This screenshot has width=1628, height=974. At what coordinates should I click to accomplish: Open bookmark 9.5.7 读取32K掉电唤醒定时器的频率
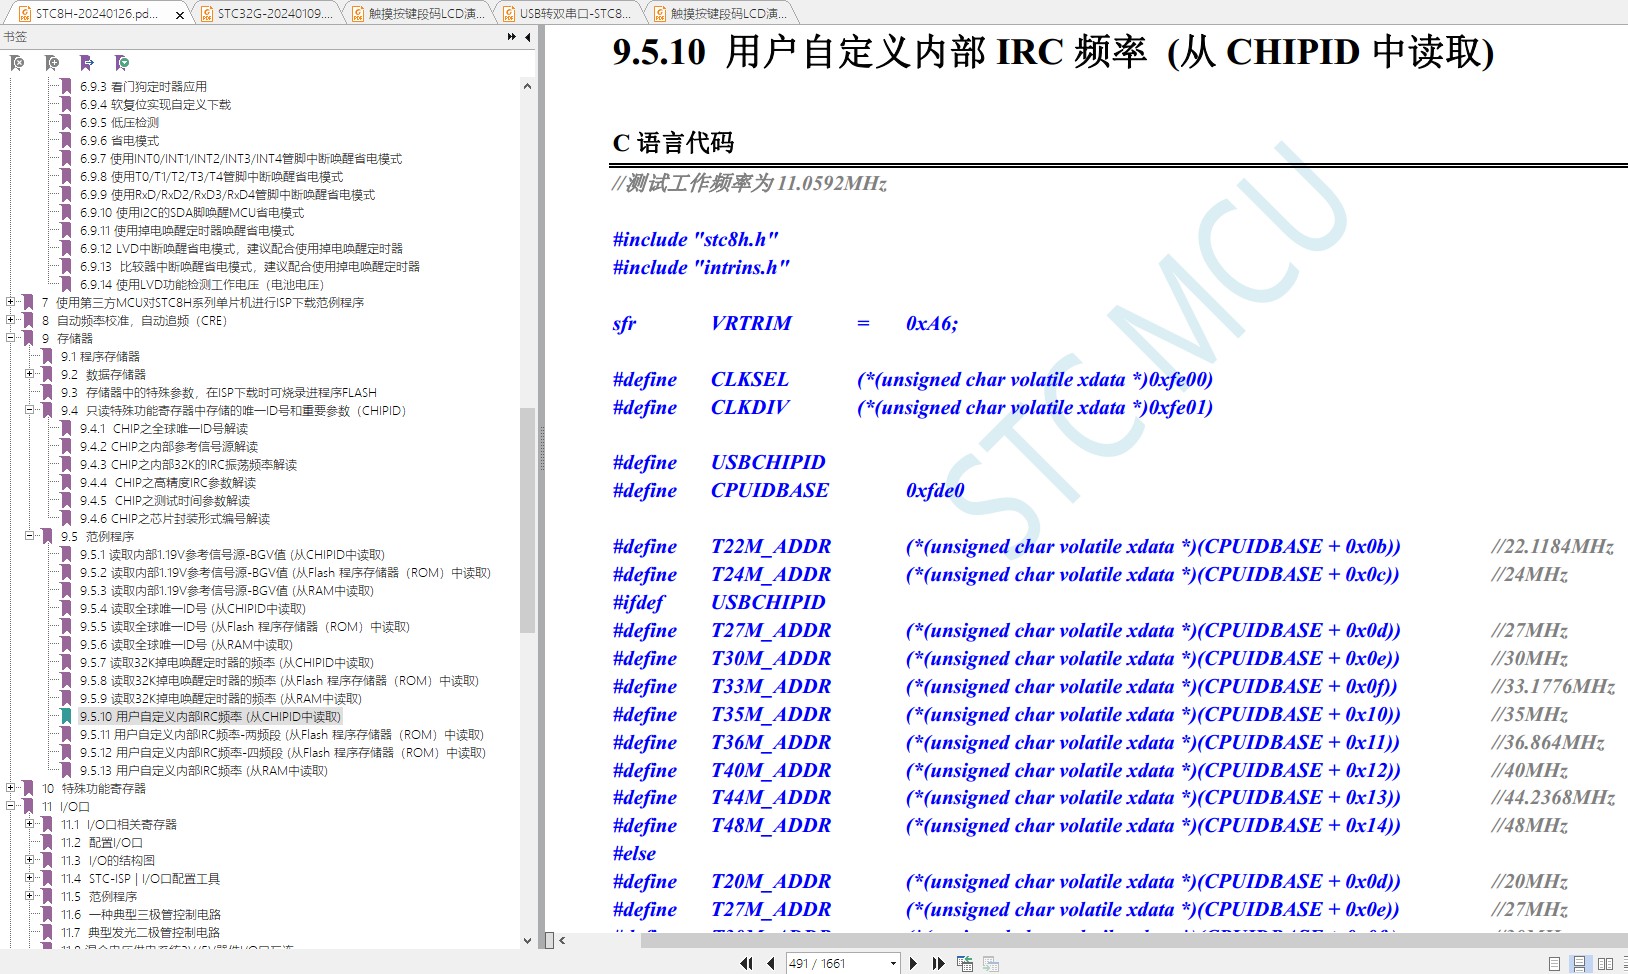(x=227, y=662)
